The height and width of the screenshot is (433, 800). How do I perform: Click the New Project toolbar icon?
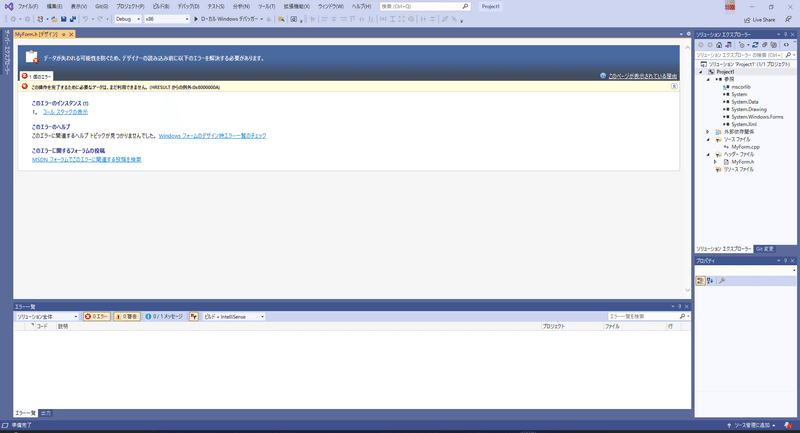click(x=40, y=19)
